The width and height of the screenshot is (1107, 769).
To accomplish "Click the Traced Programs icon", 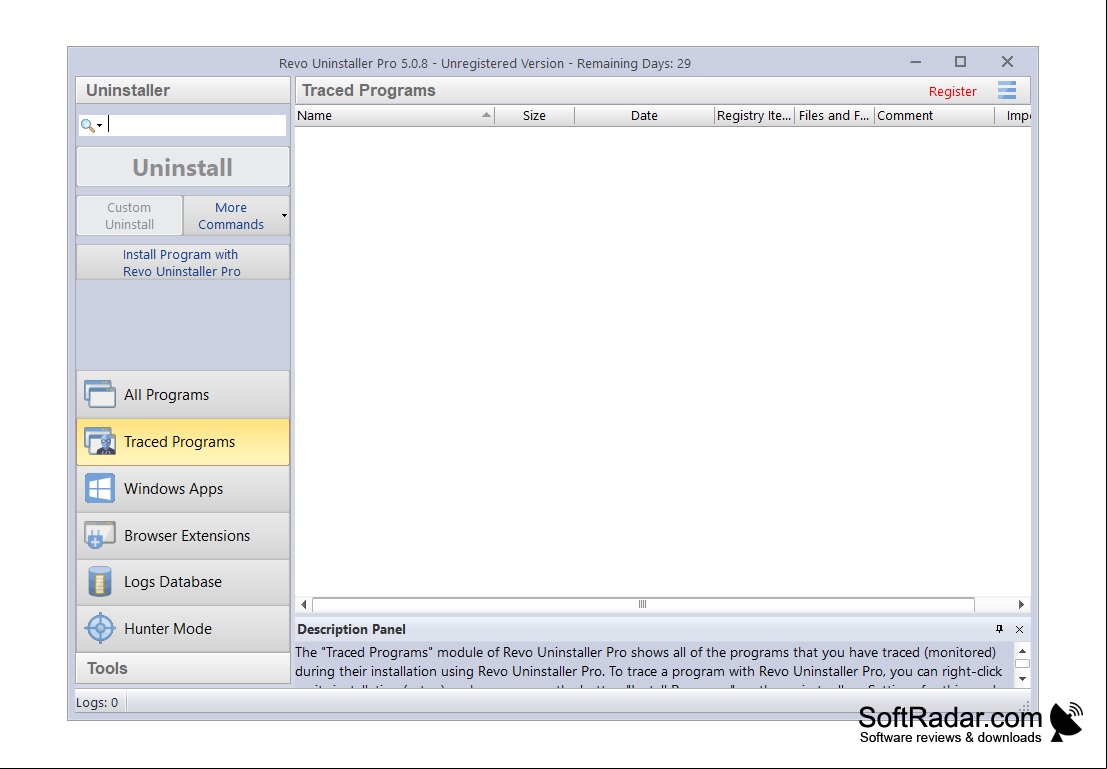I will pyautogui.click(x=100, y=441).
